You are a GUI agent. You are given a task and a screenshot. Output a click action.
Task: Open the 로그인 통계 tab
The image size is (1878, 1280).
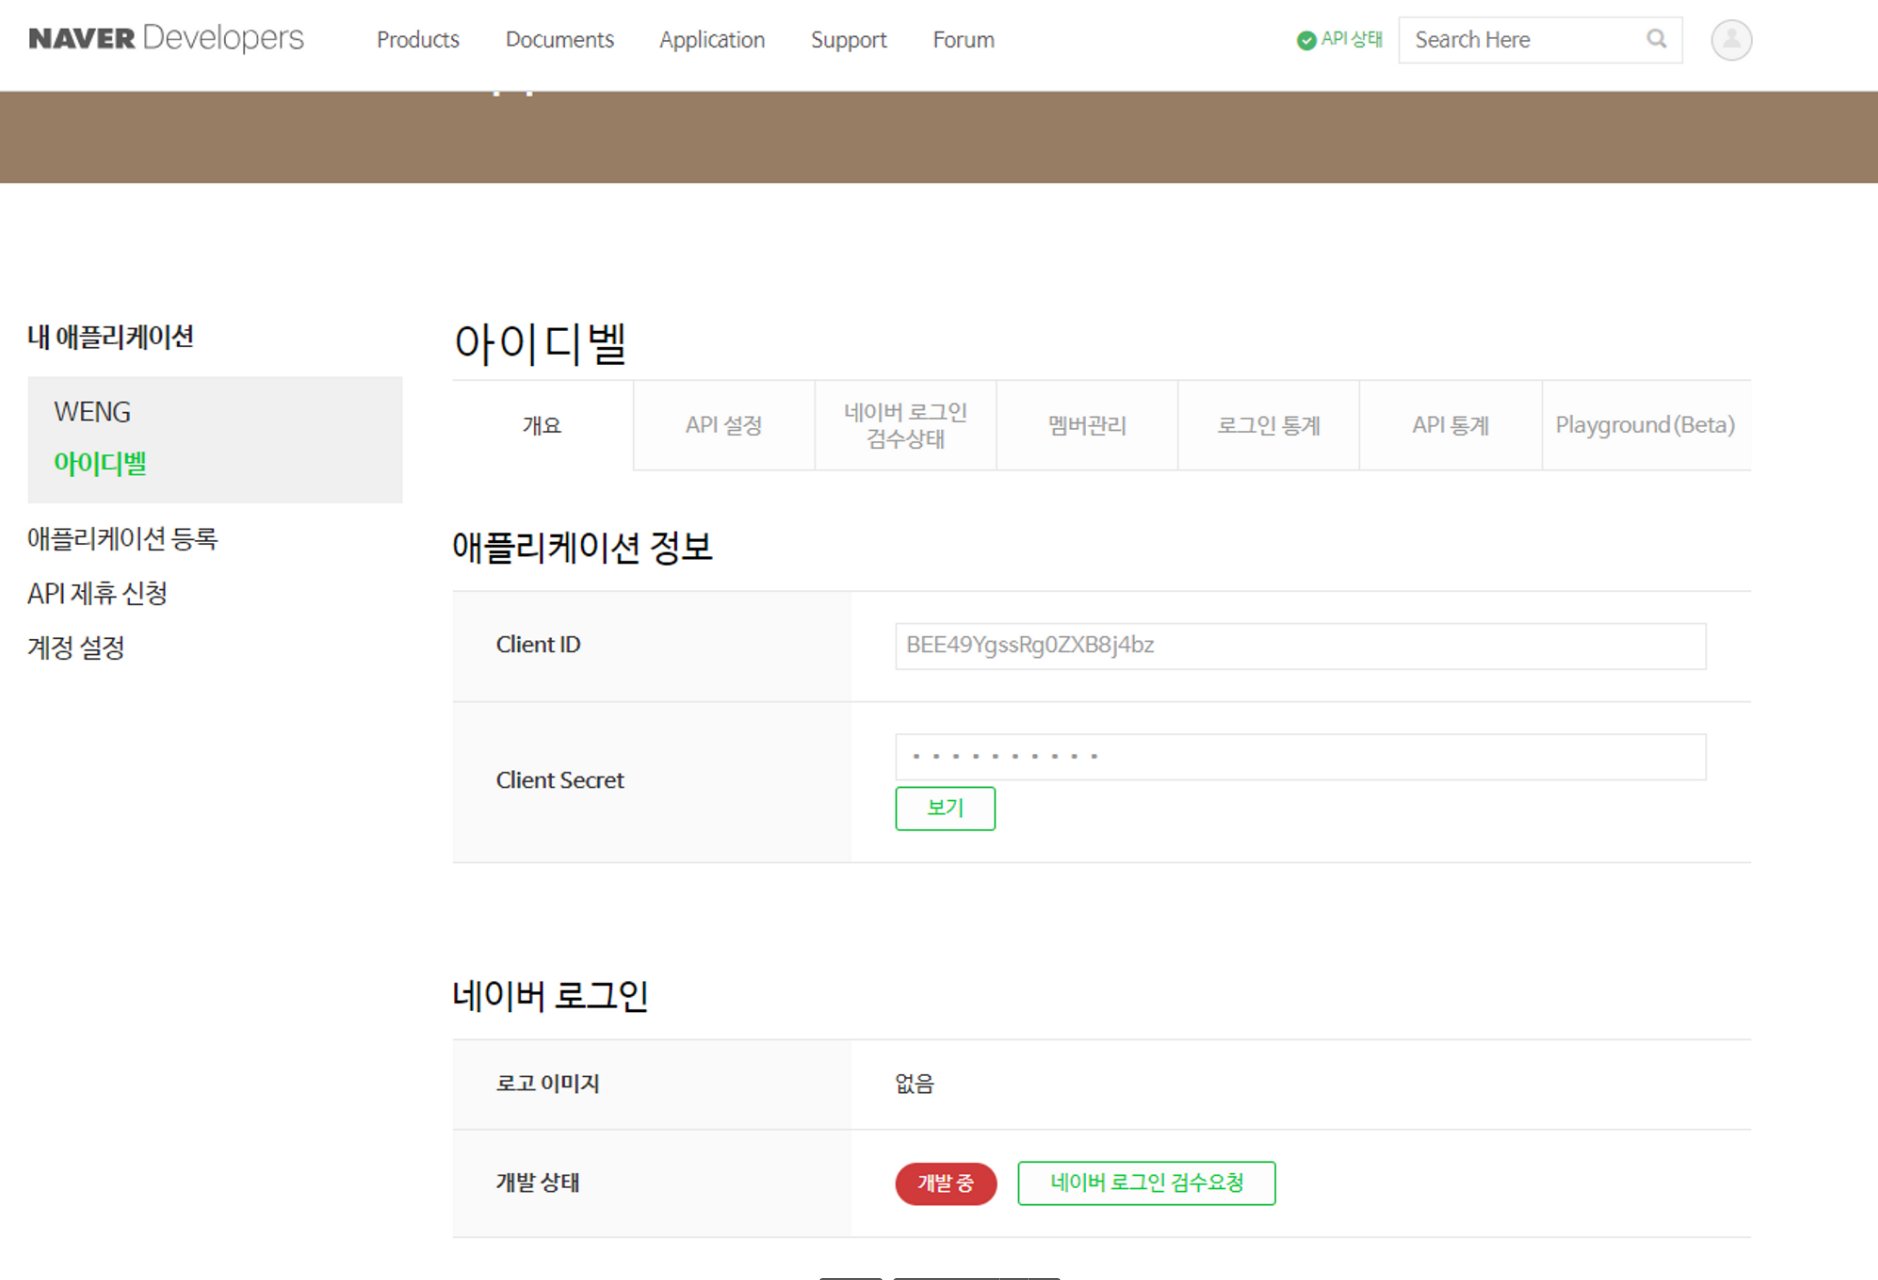pyautogui.click(x=1269, y=425)
